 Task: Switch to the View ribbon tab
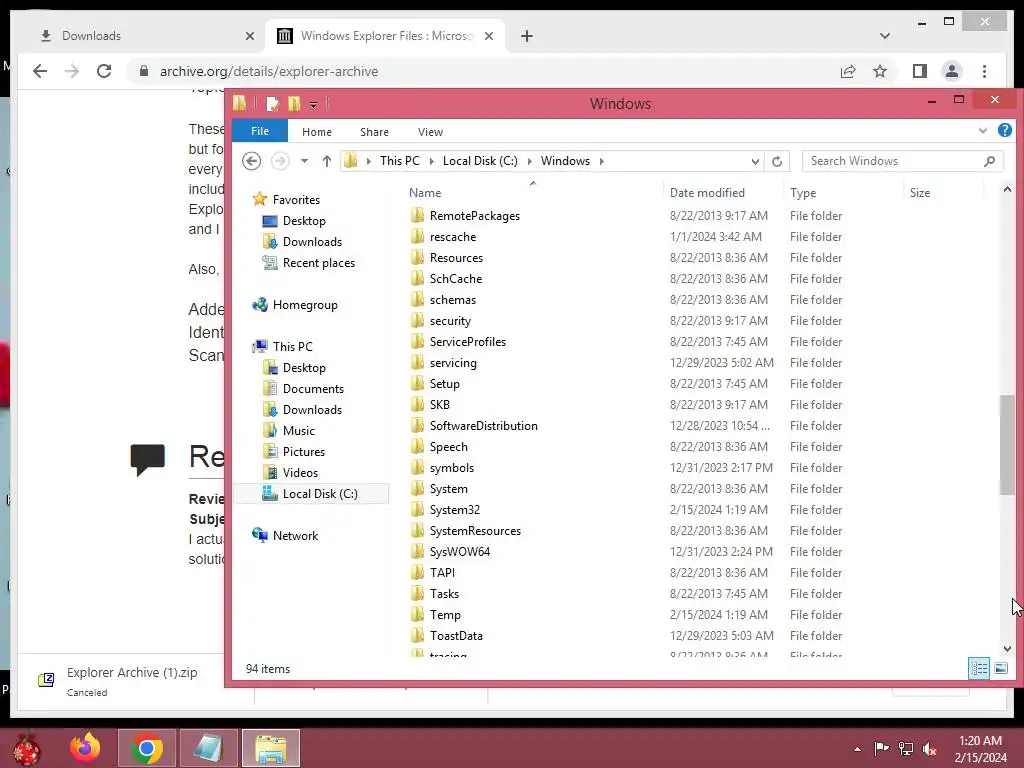pos(430,132)
